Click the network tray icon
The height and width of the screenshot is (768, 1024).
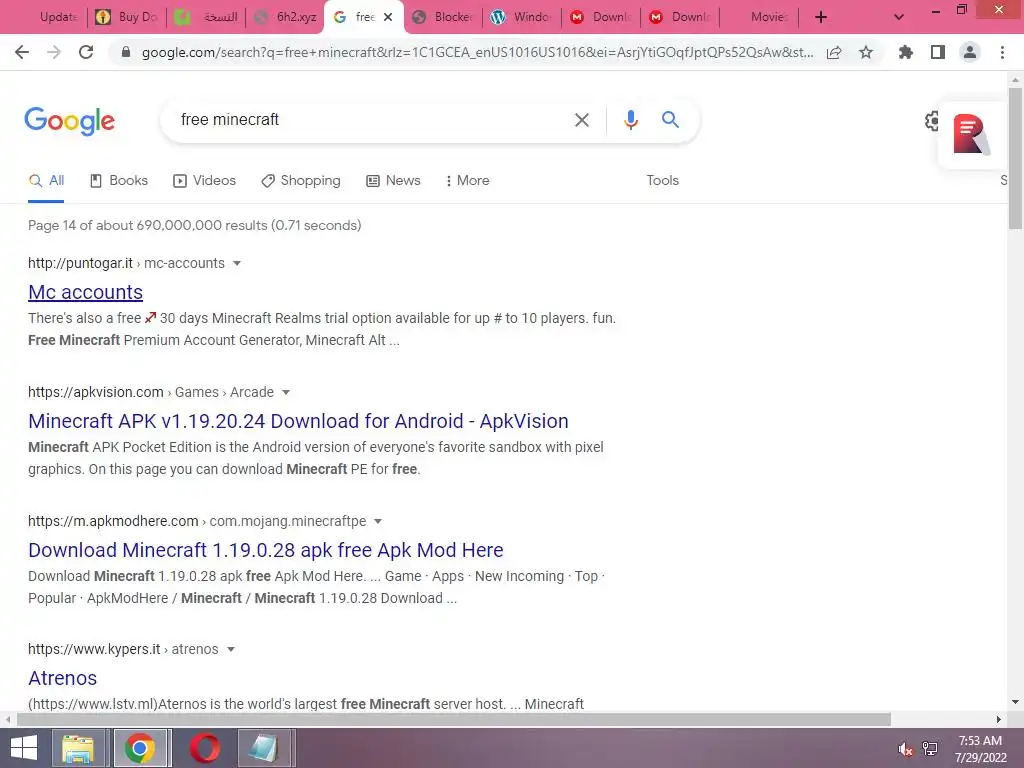[930, 749]
